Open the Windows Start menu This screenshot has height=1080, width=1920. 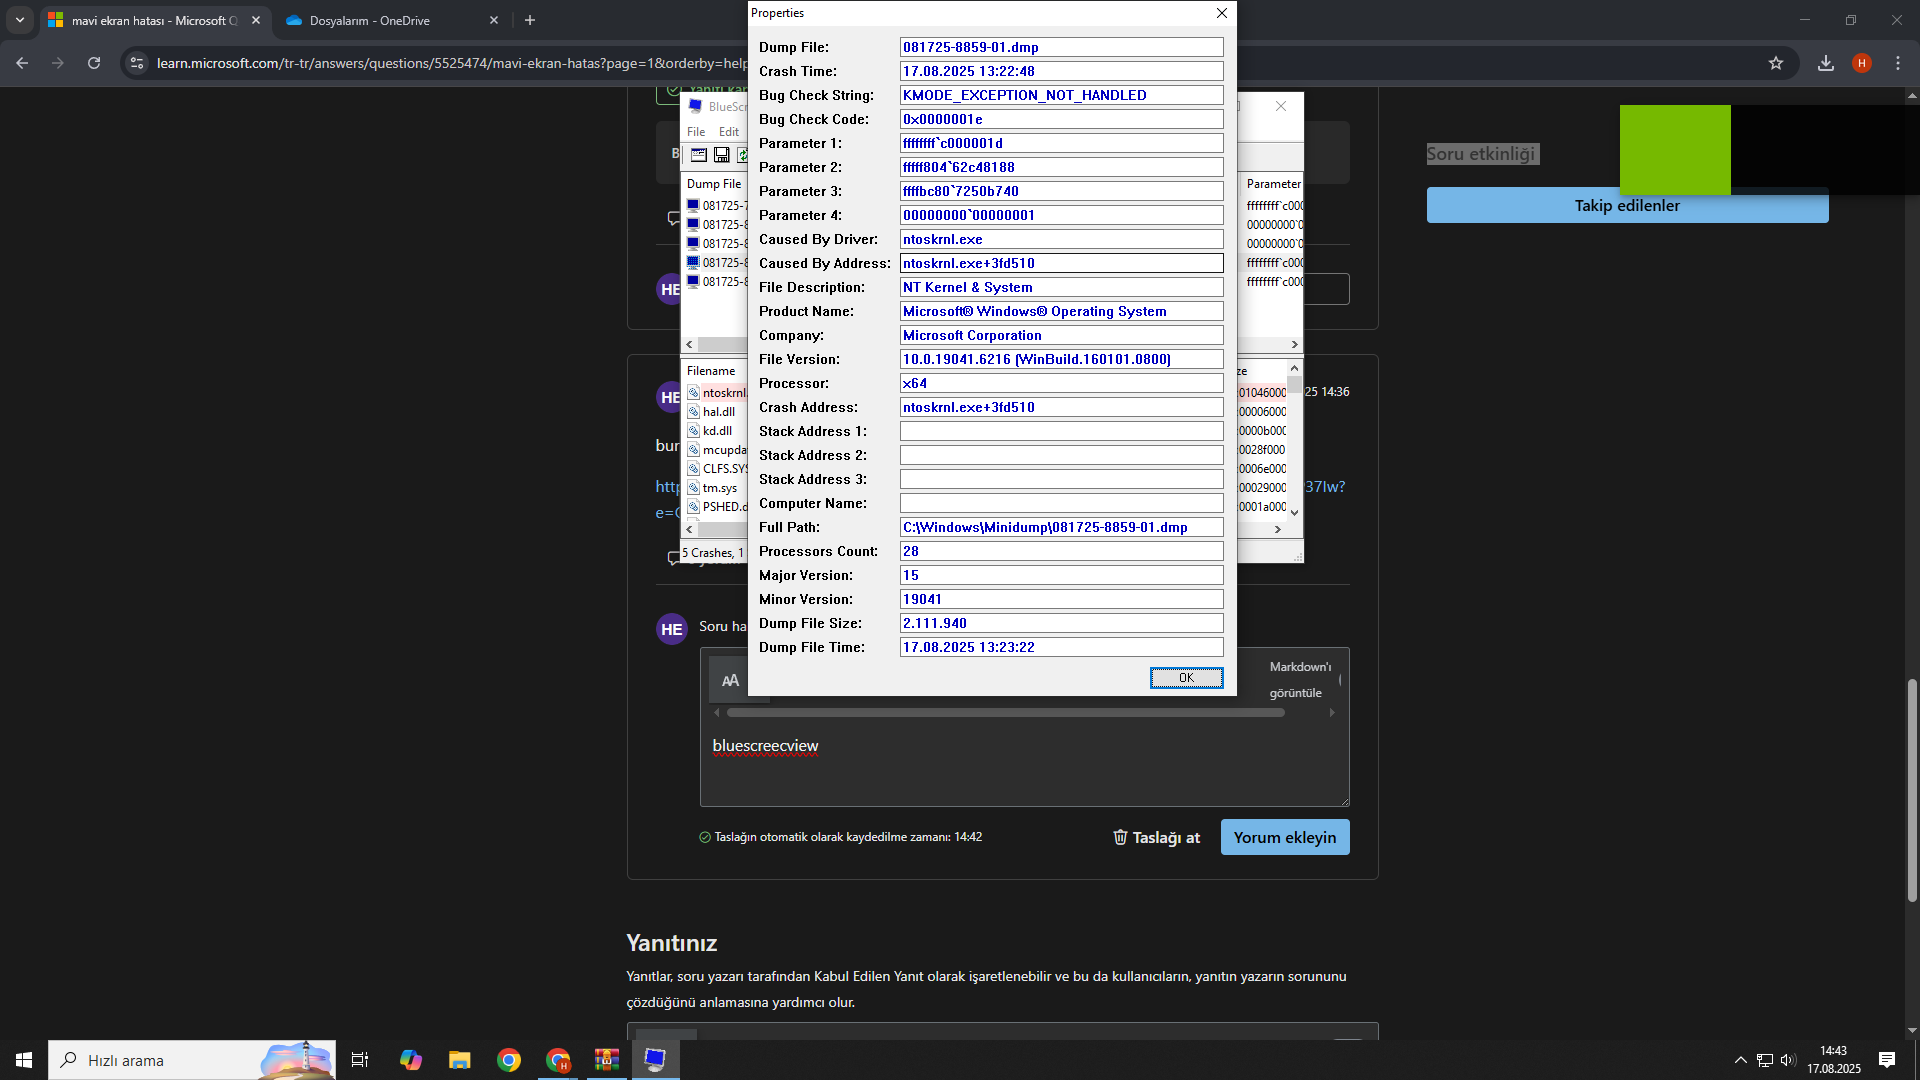(x=24, y=1060)
